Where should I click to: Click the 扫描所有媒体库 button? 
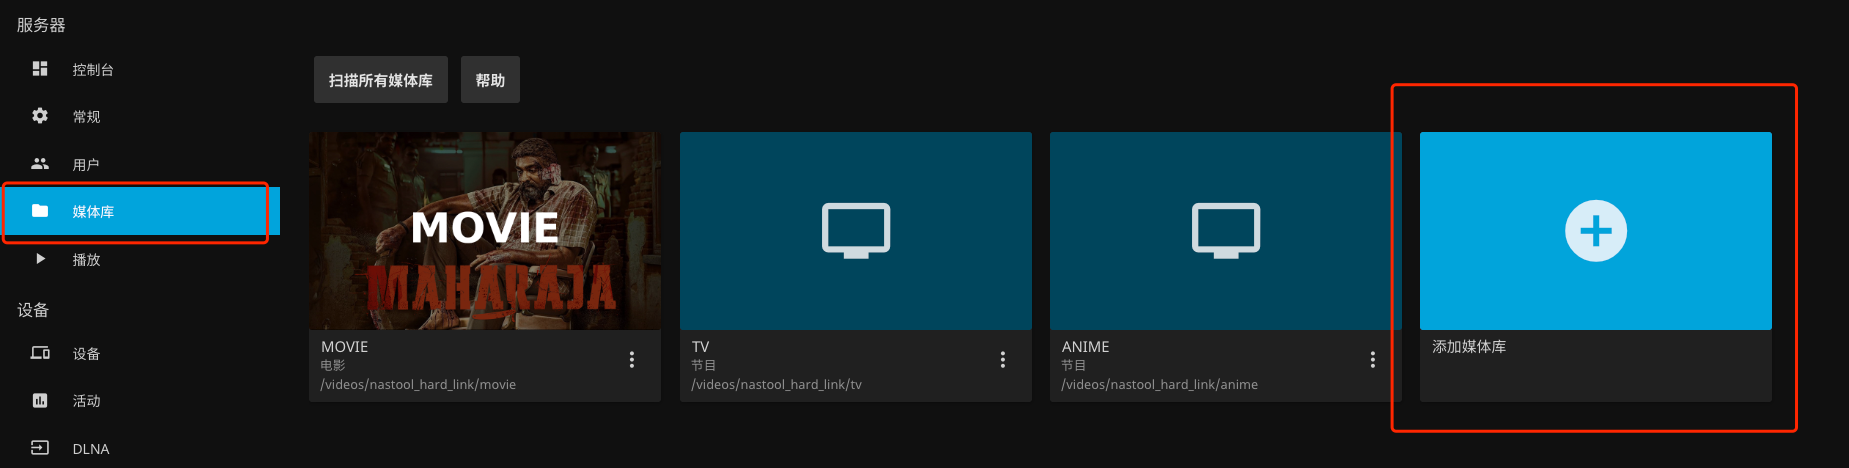(x=380, y=80)
